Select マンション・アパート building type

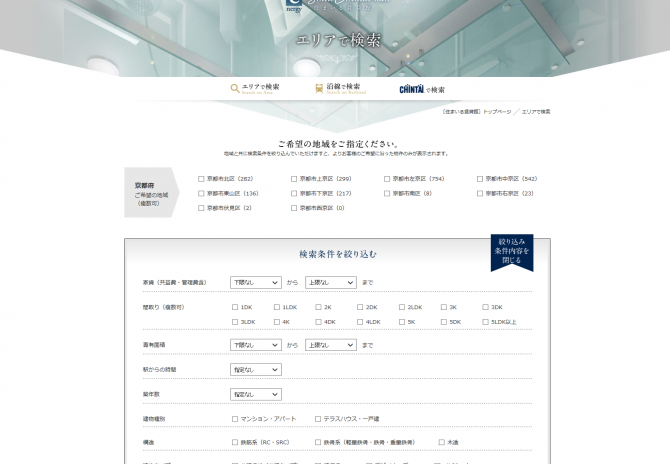pyautogui.click(x=235, y=419)
